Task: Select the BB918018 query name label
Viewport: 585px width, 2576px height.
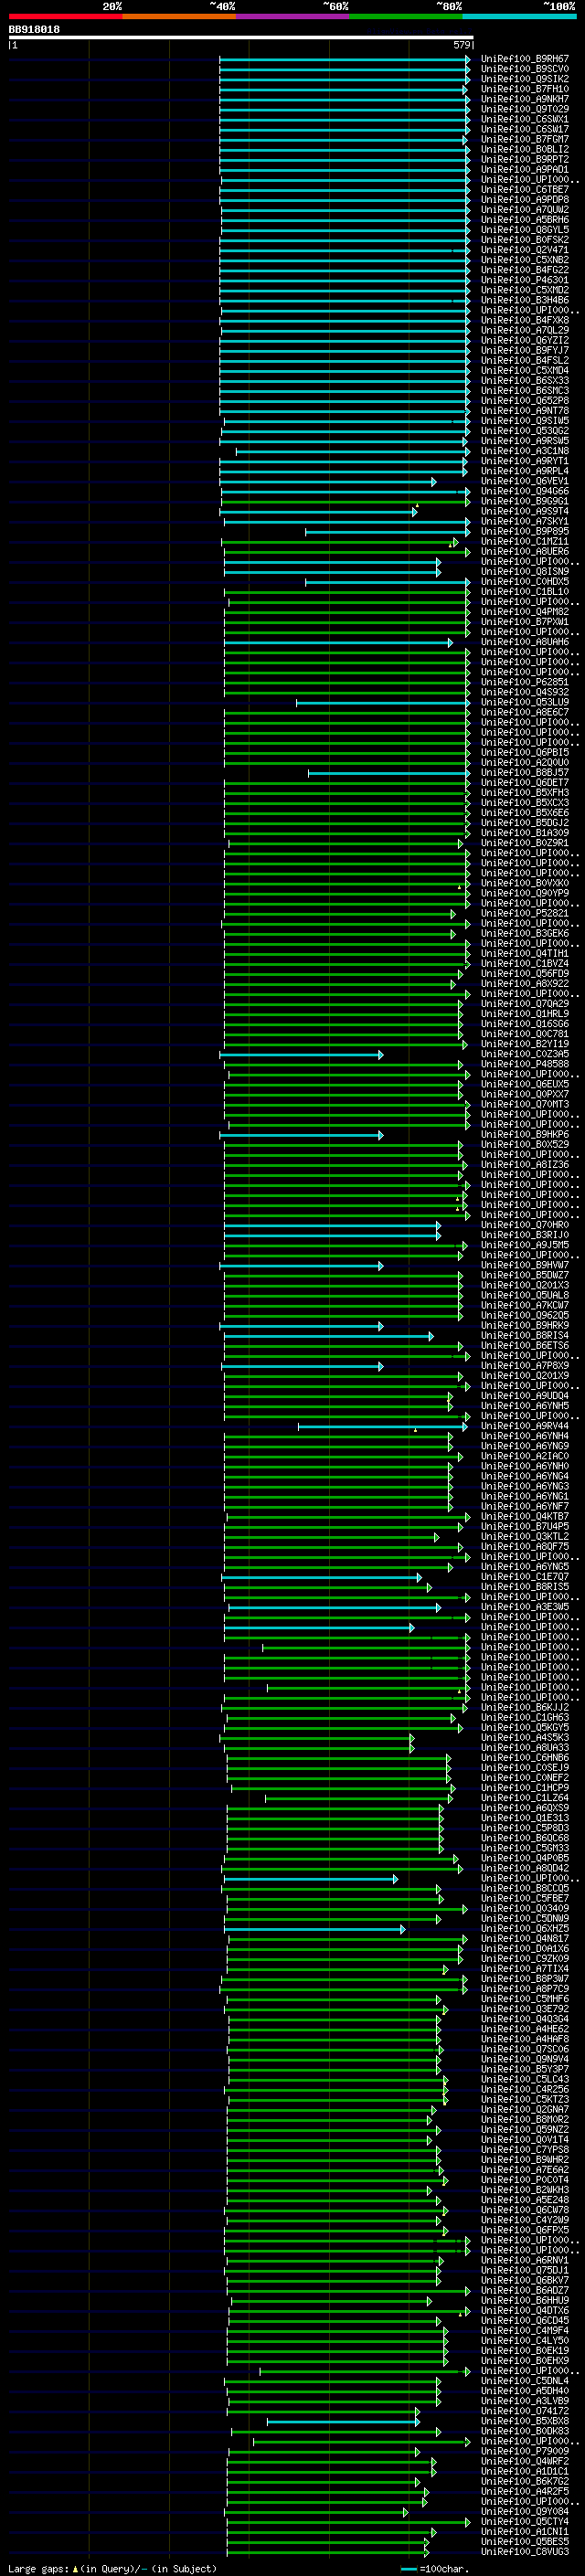Action: tap(34, 30)
